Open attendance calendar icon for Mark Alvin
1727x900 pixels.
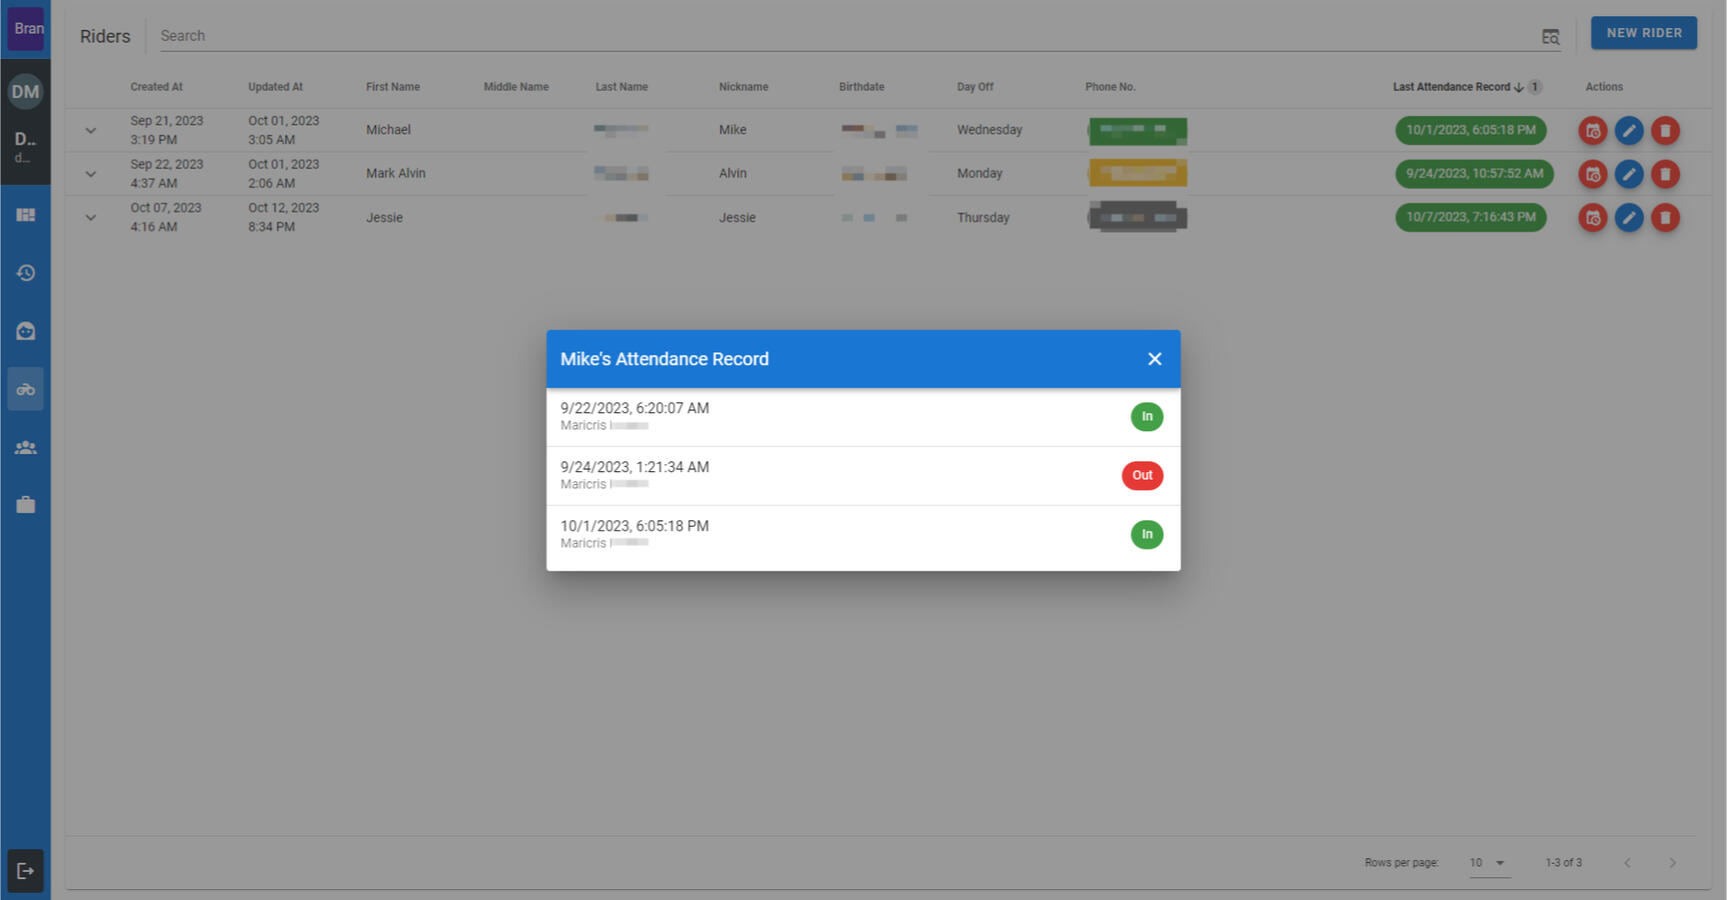pos(1592,174)
